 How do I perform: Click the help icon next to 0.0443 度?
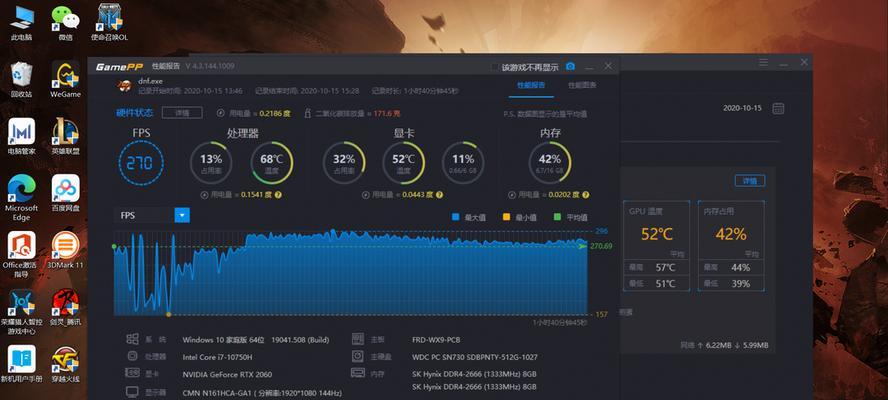tap(439, 195)
